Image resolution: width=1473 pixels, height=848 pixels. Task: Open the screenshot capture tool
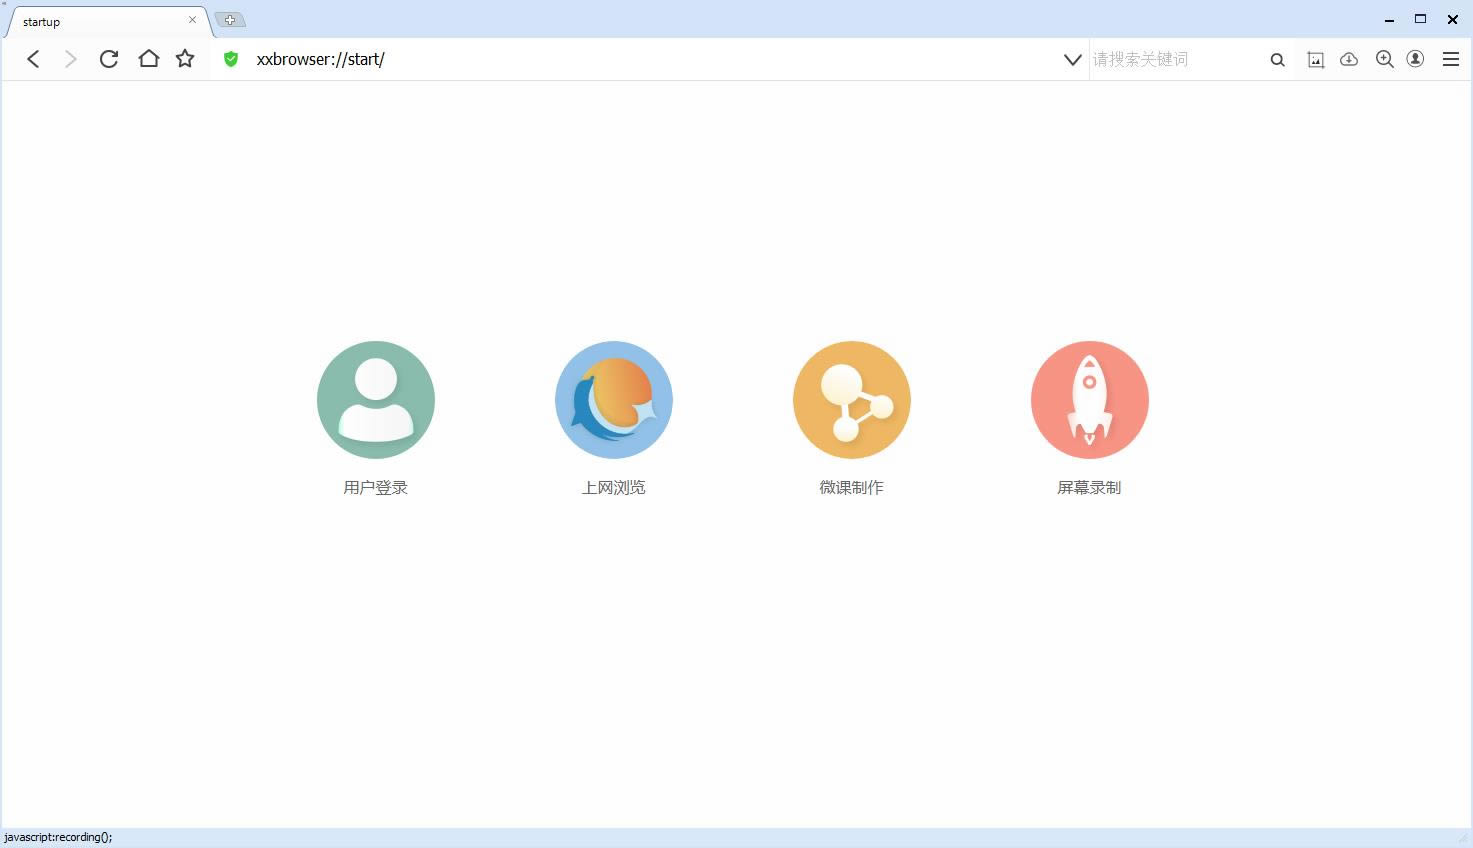point(1316,60)
